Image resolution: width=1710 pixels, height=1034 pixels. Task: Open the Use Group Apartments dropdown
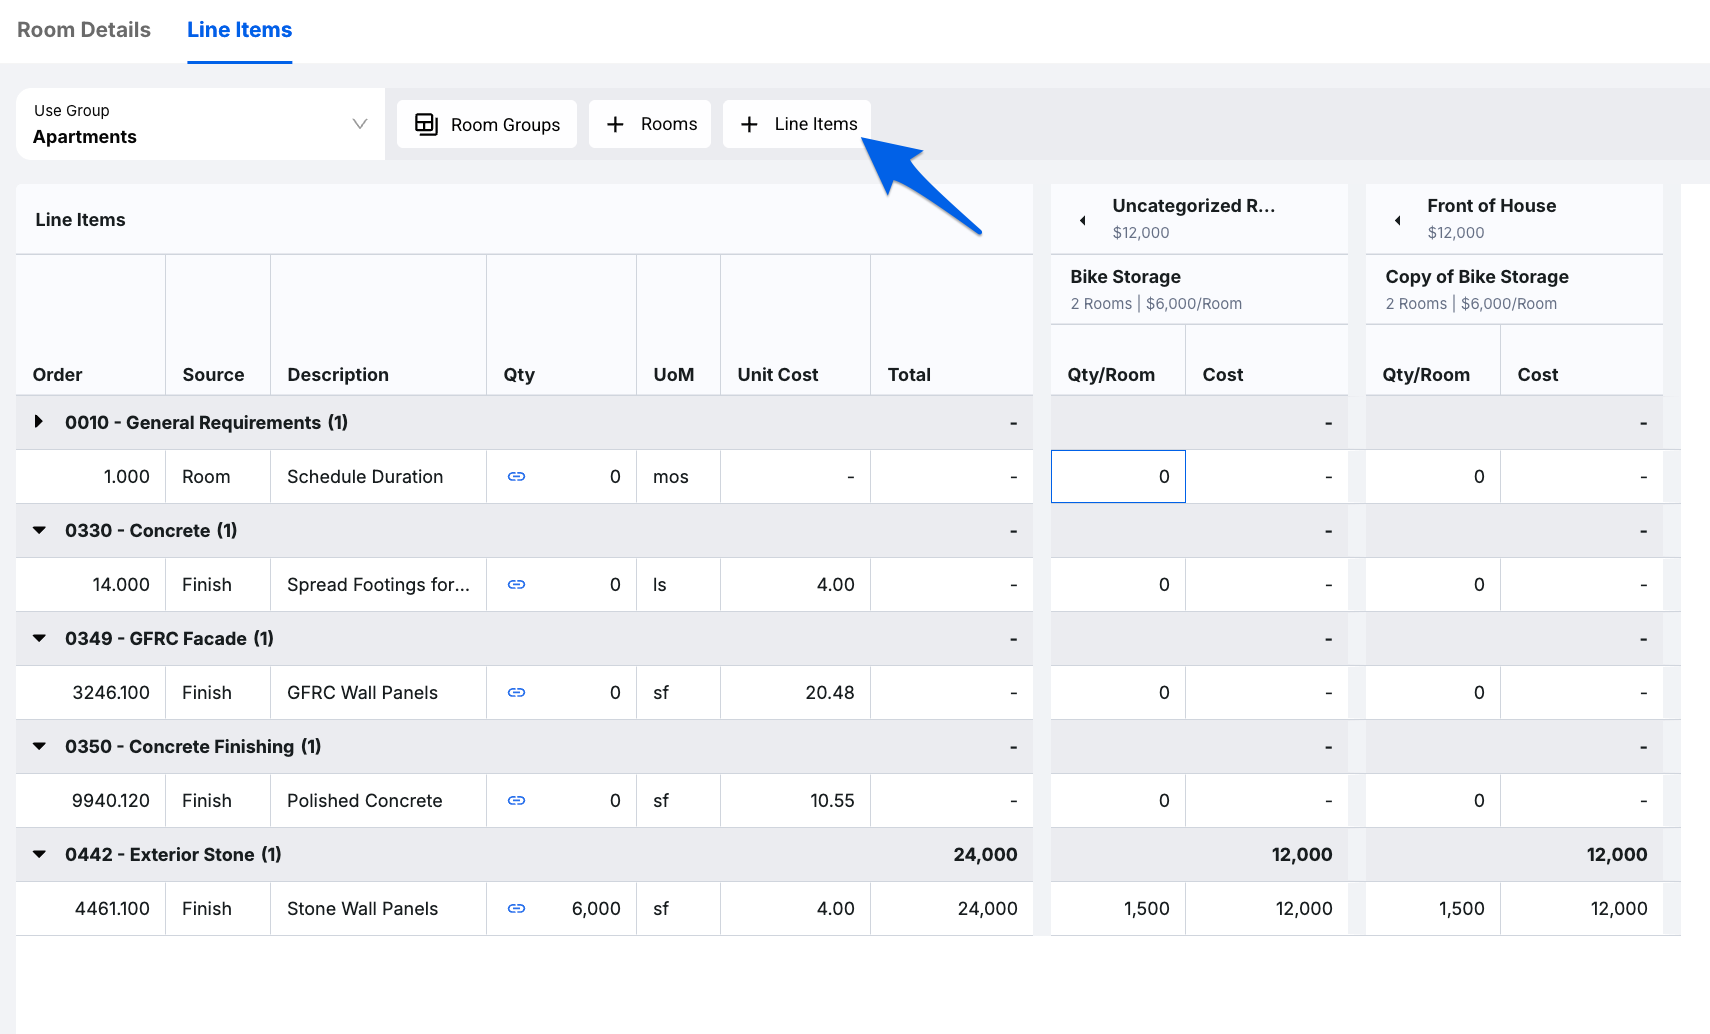click(200, 124)
